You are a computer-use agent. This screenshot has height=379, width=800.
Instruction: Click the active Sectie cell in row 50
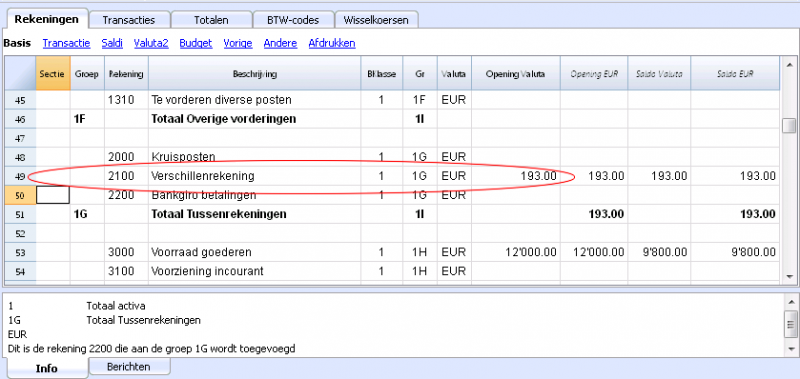[53, 195]
